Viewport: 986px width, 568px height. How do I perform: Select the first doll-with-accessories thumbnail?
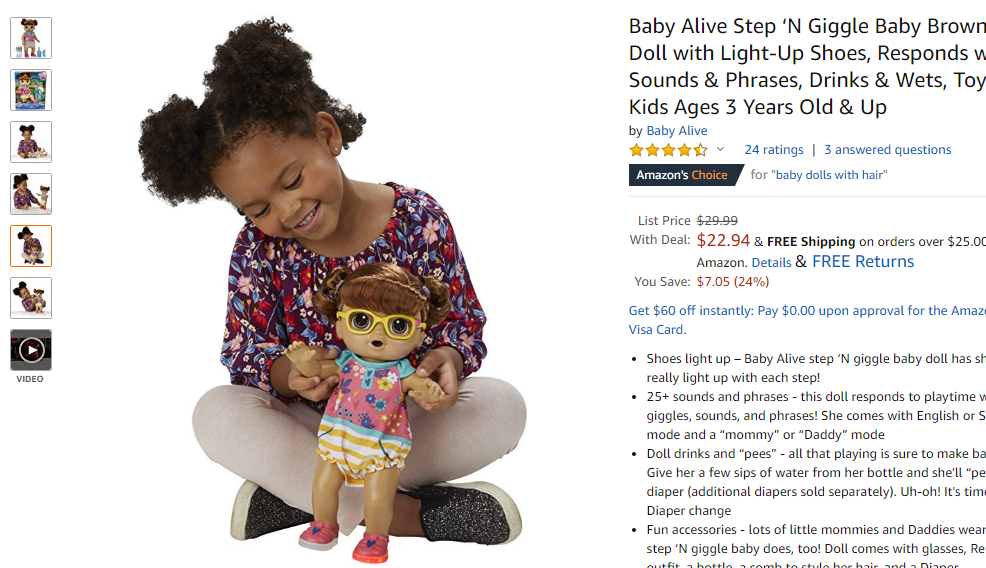point(31,38)
